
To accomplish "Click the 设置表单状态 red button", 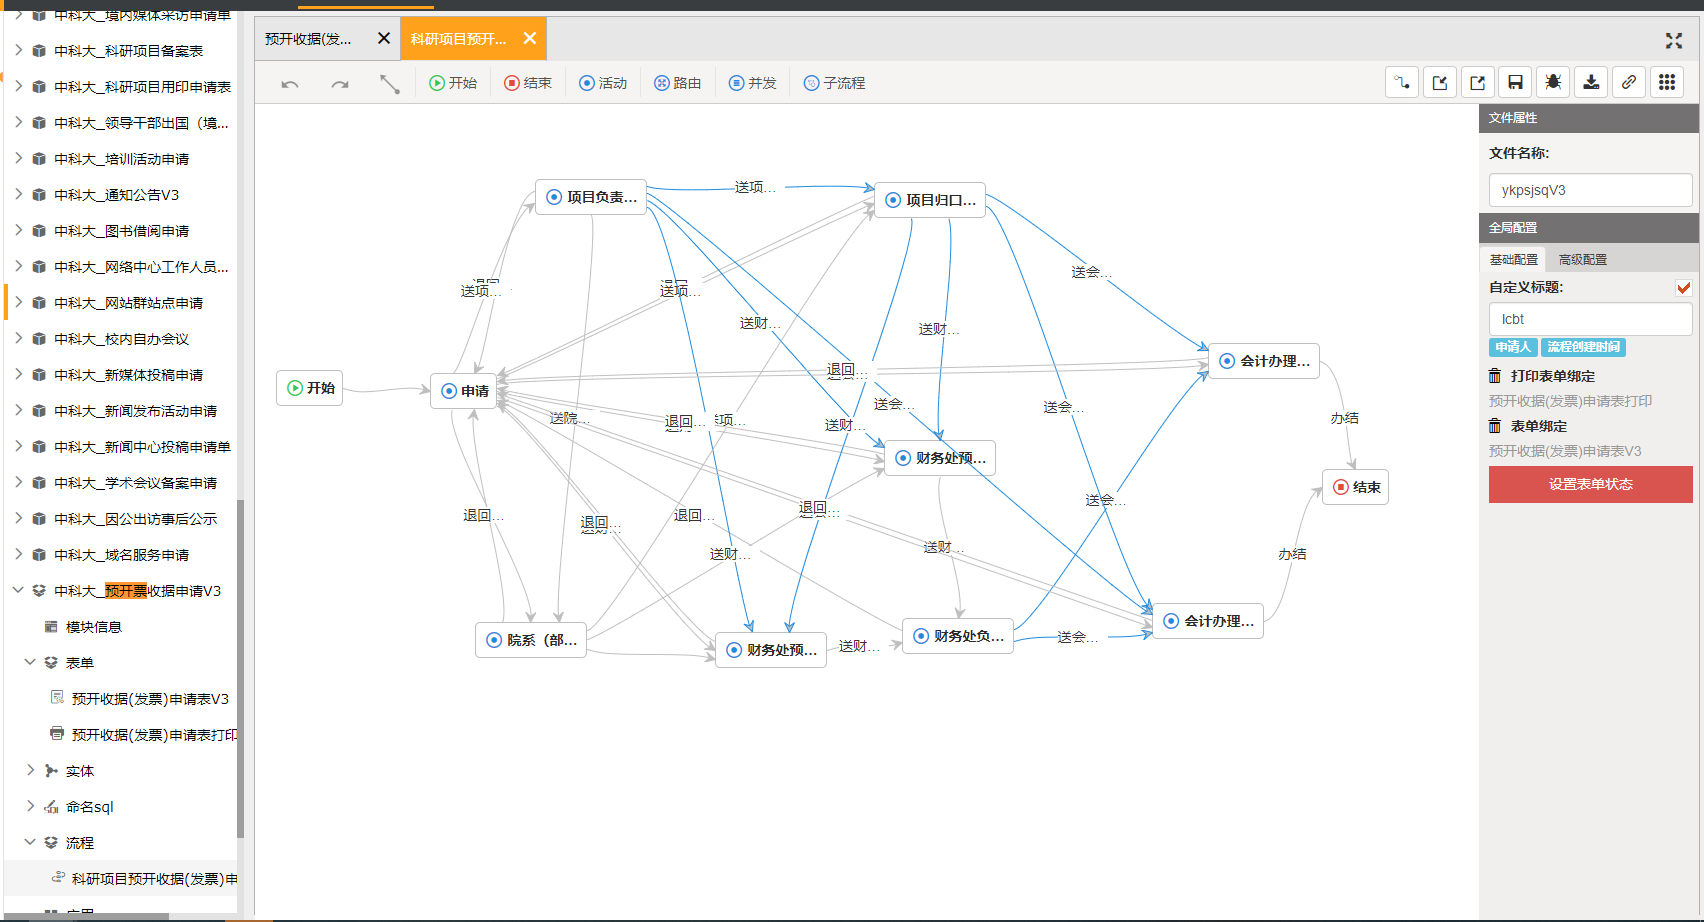I will (1590, 485).
